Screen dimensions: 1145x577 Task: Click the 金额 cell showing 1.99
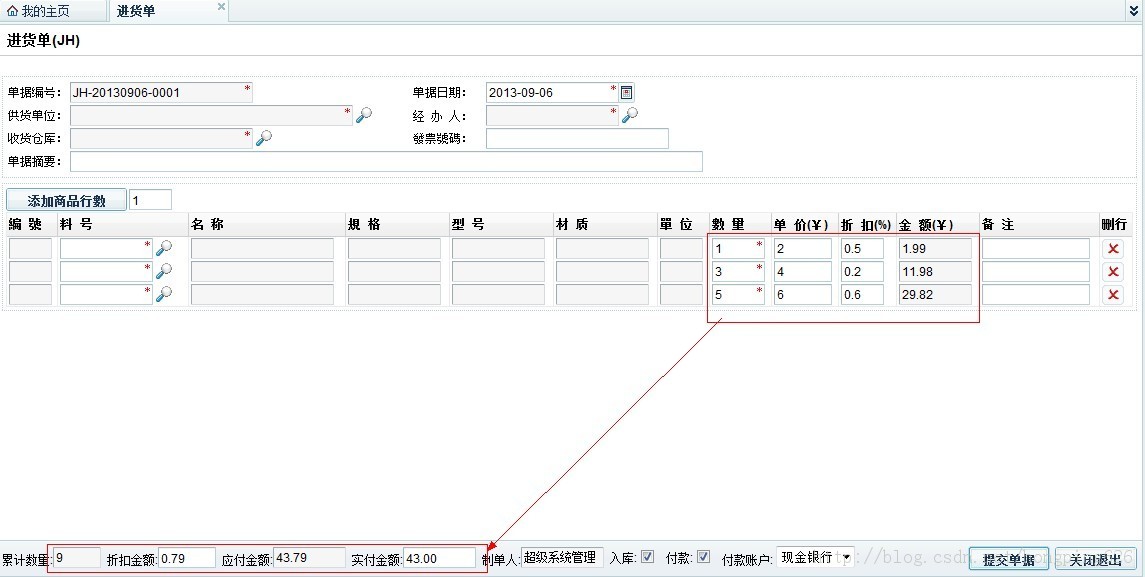(935, 249)
